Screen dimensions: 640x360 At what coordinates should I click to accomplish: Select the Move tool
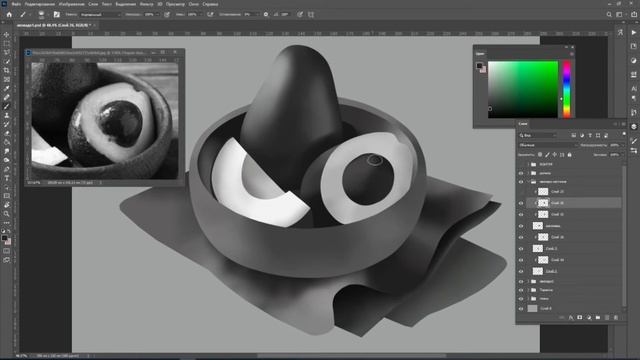tap(7, 35)
